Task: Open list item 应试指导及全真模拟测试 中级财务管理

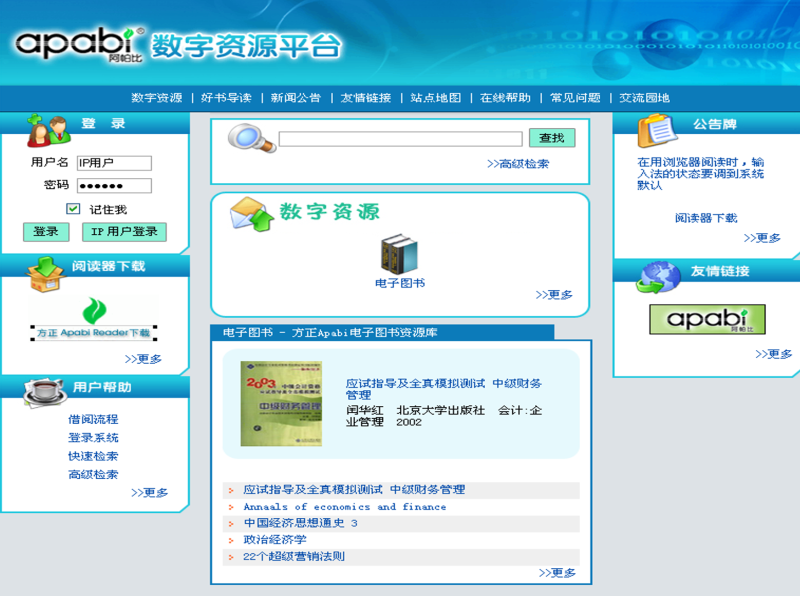Action: (354, 490)
